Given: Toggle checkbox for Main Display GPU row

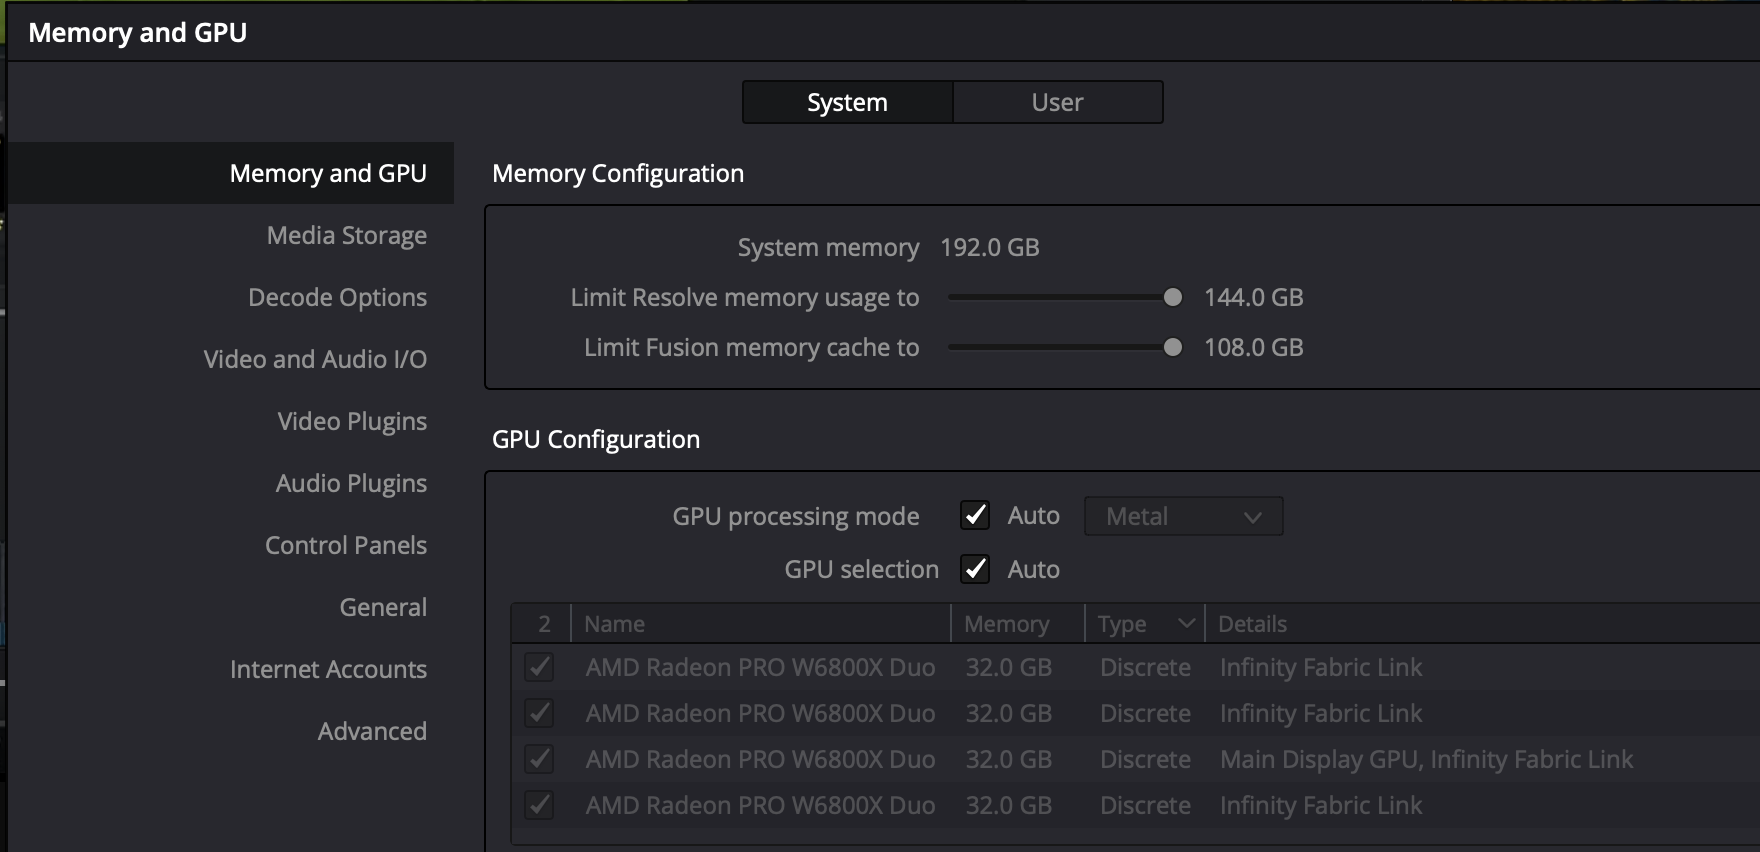Looking at the screenshot, I should pos(539,759).
